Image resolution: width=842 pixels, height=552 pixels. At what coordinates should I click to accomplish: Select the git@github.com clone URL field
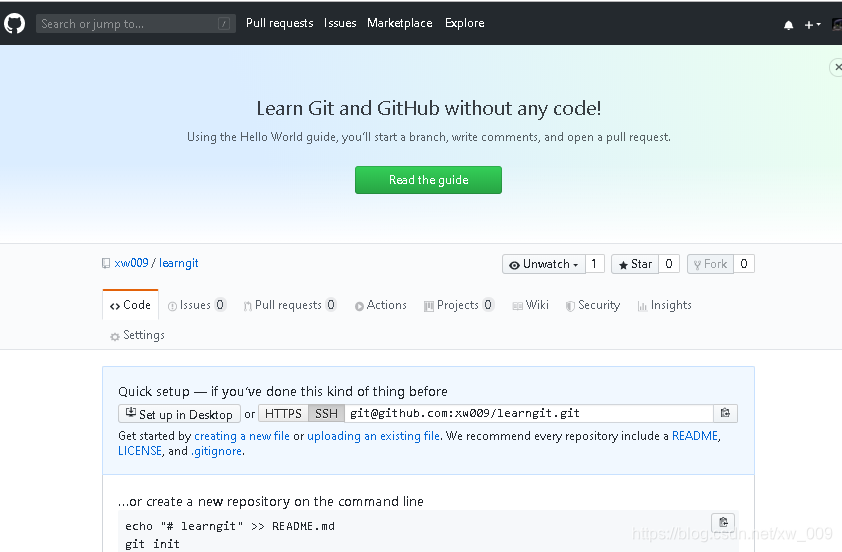(529, 413)
